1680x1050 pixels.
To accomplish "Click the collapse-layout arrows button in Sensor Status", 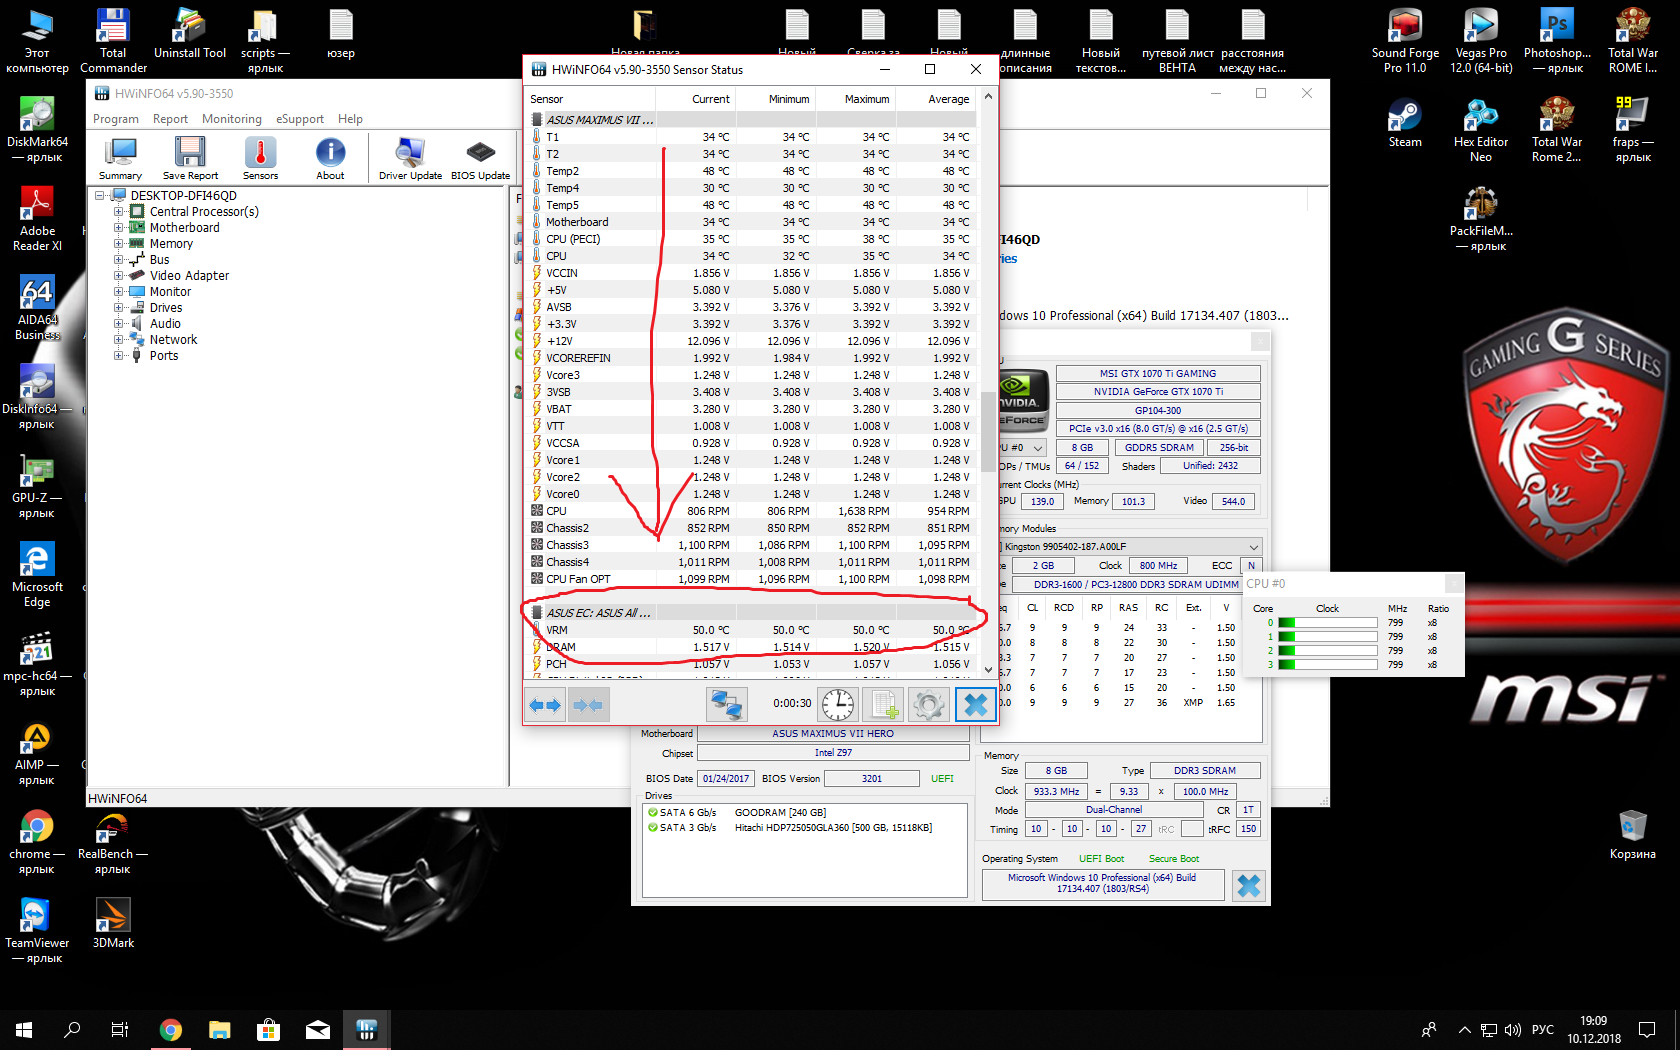I will (588, 705).
